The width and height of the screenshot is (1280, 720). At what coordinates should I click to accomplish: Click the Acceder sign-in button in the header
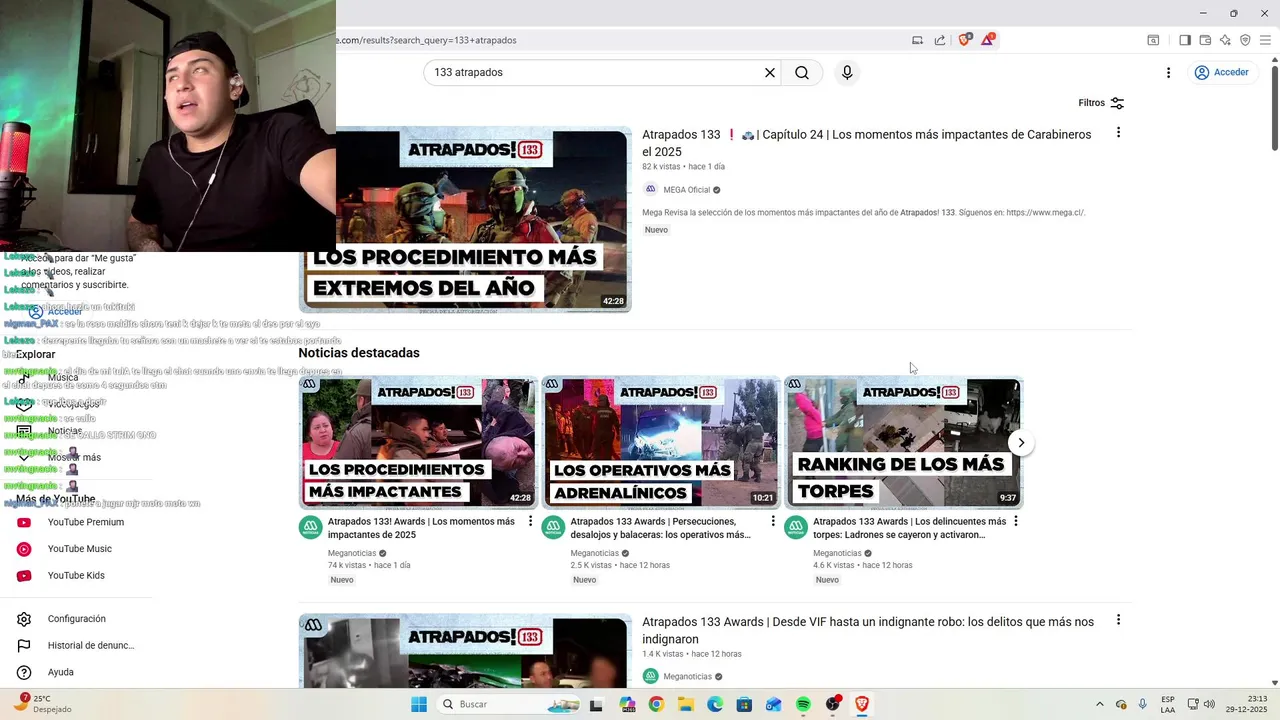(1222, 72)
